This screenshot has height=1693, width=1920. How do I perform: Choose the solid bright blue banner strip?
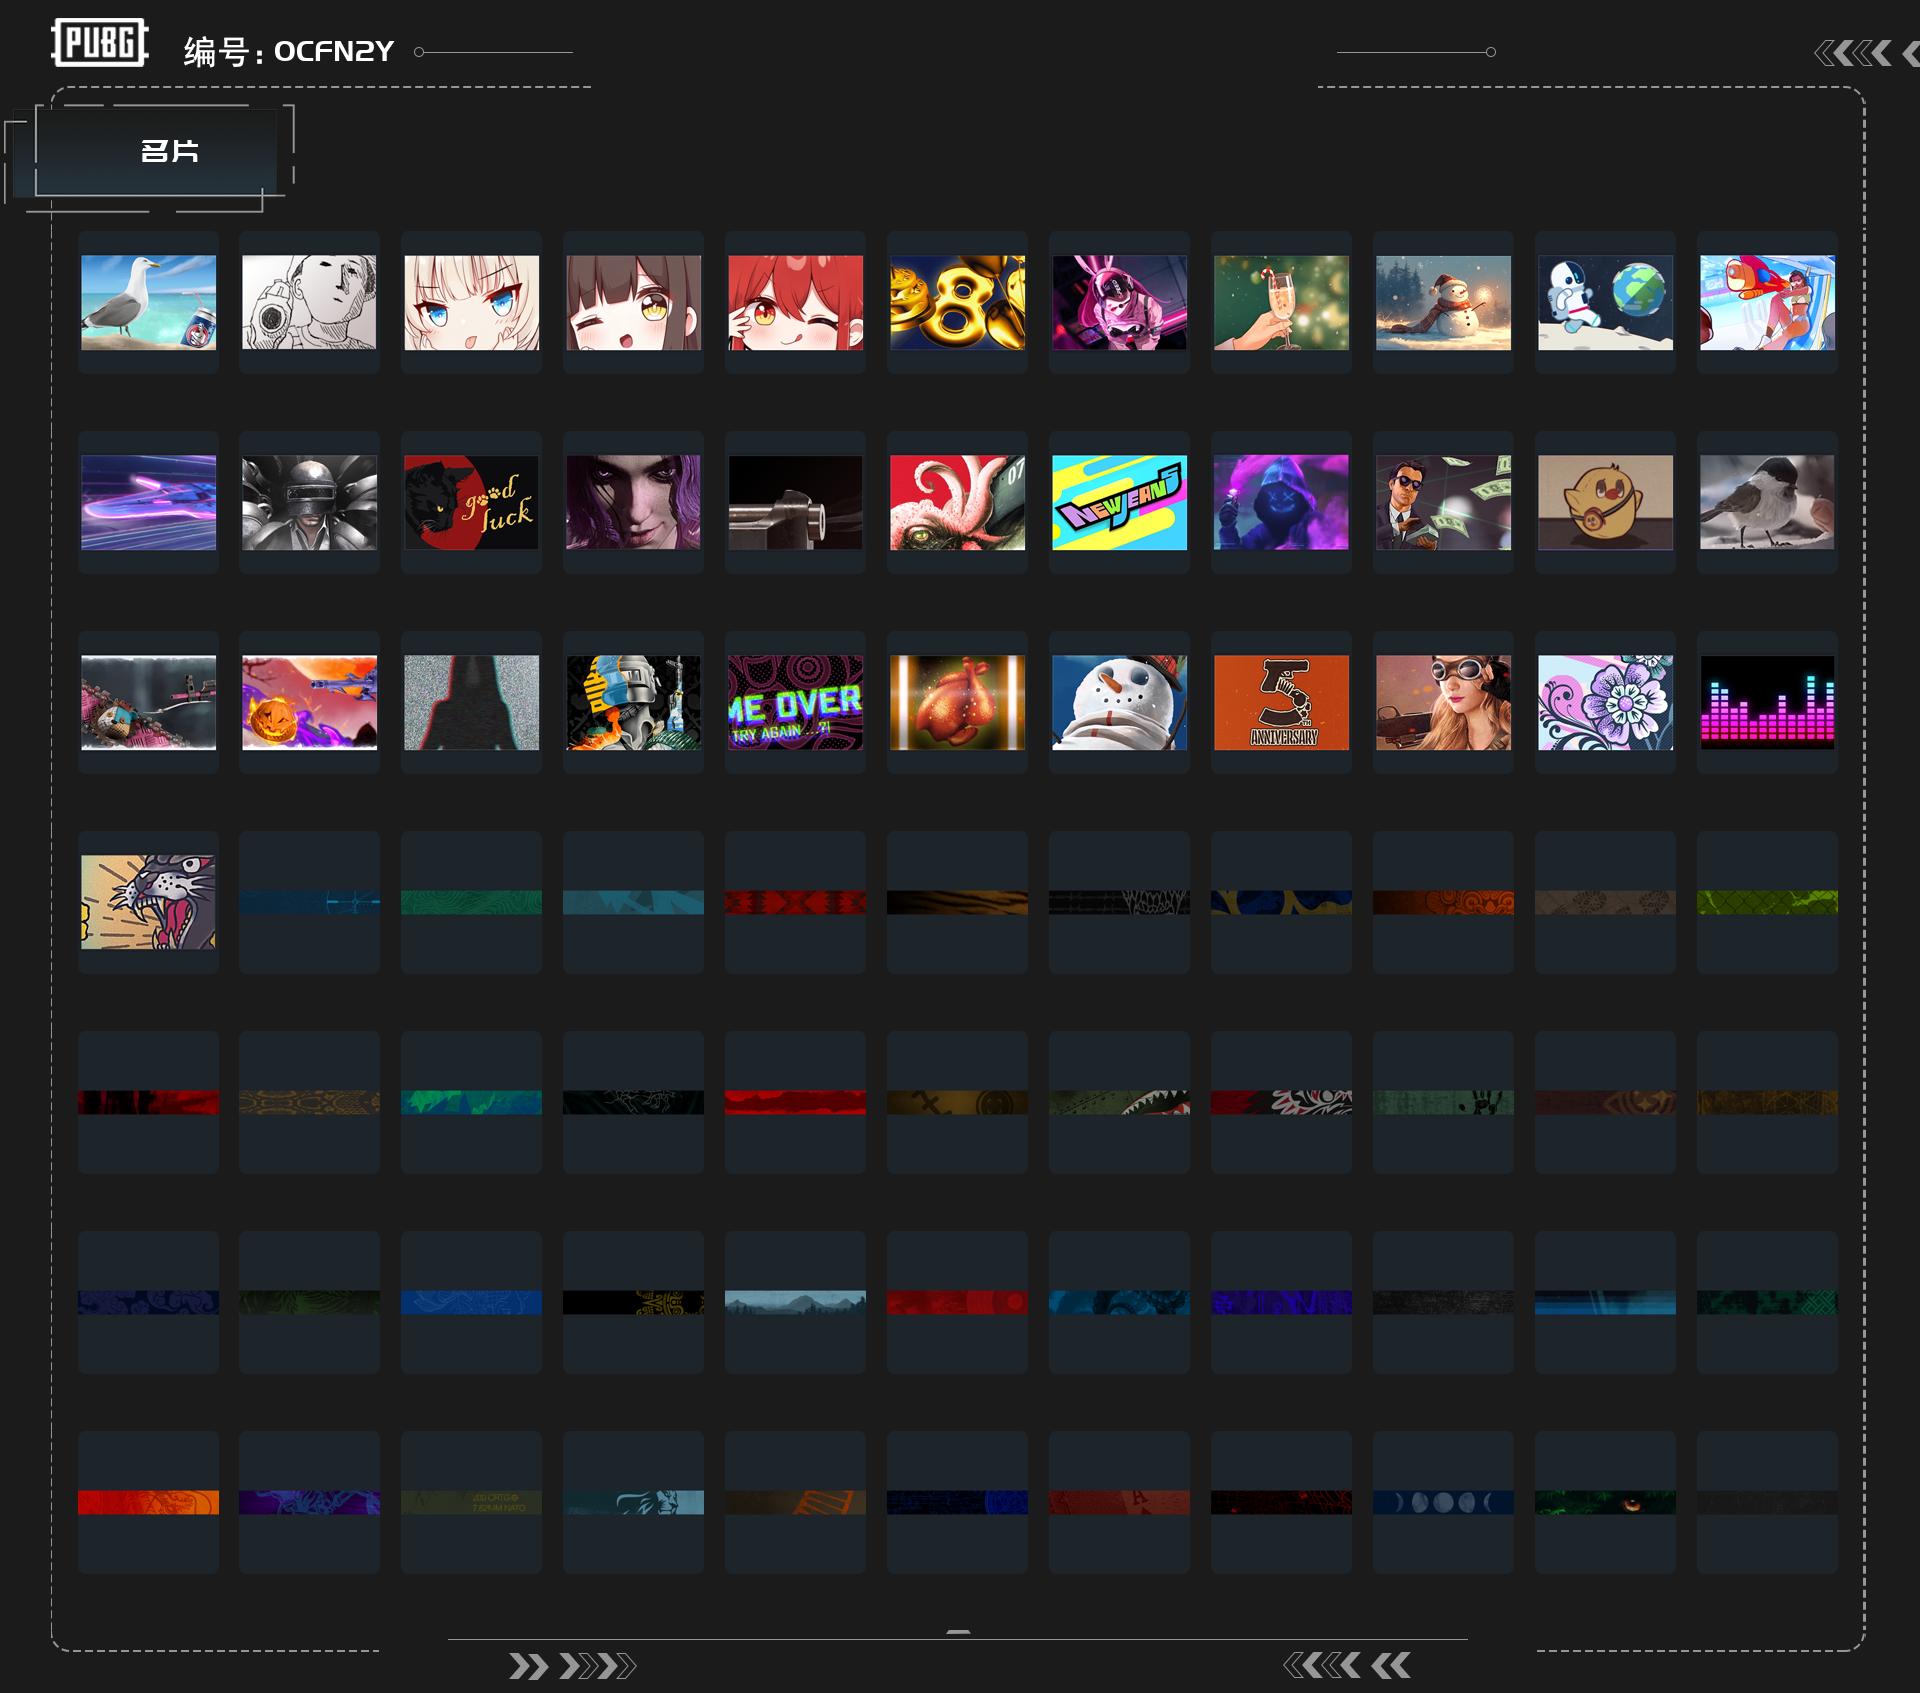pyautogui.click(x=472, y=1302)
